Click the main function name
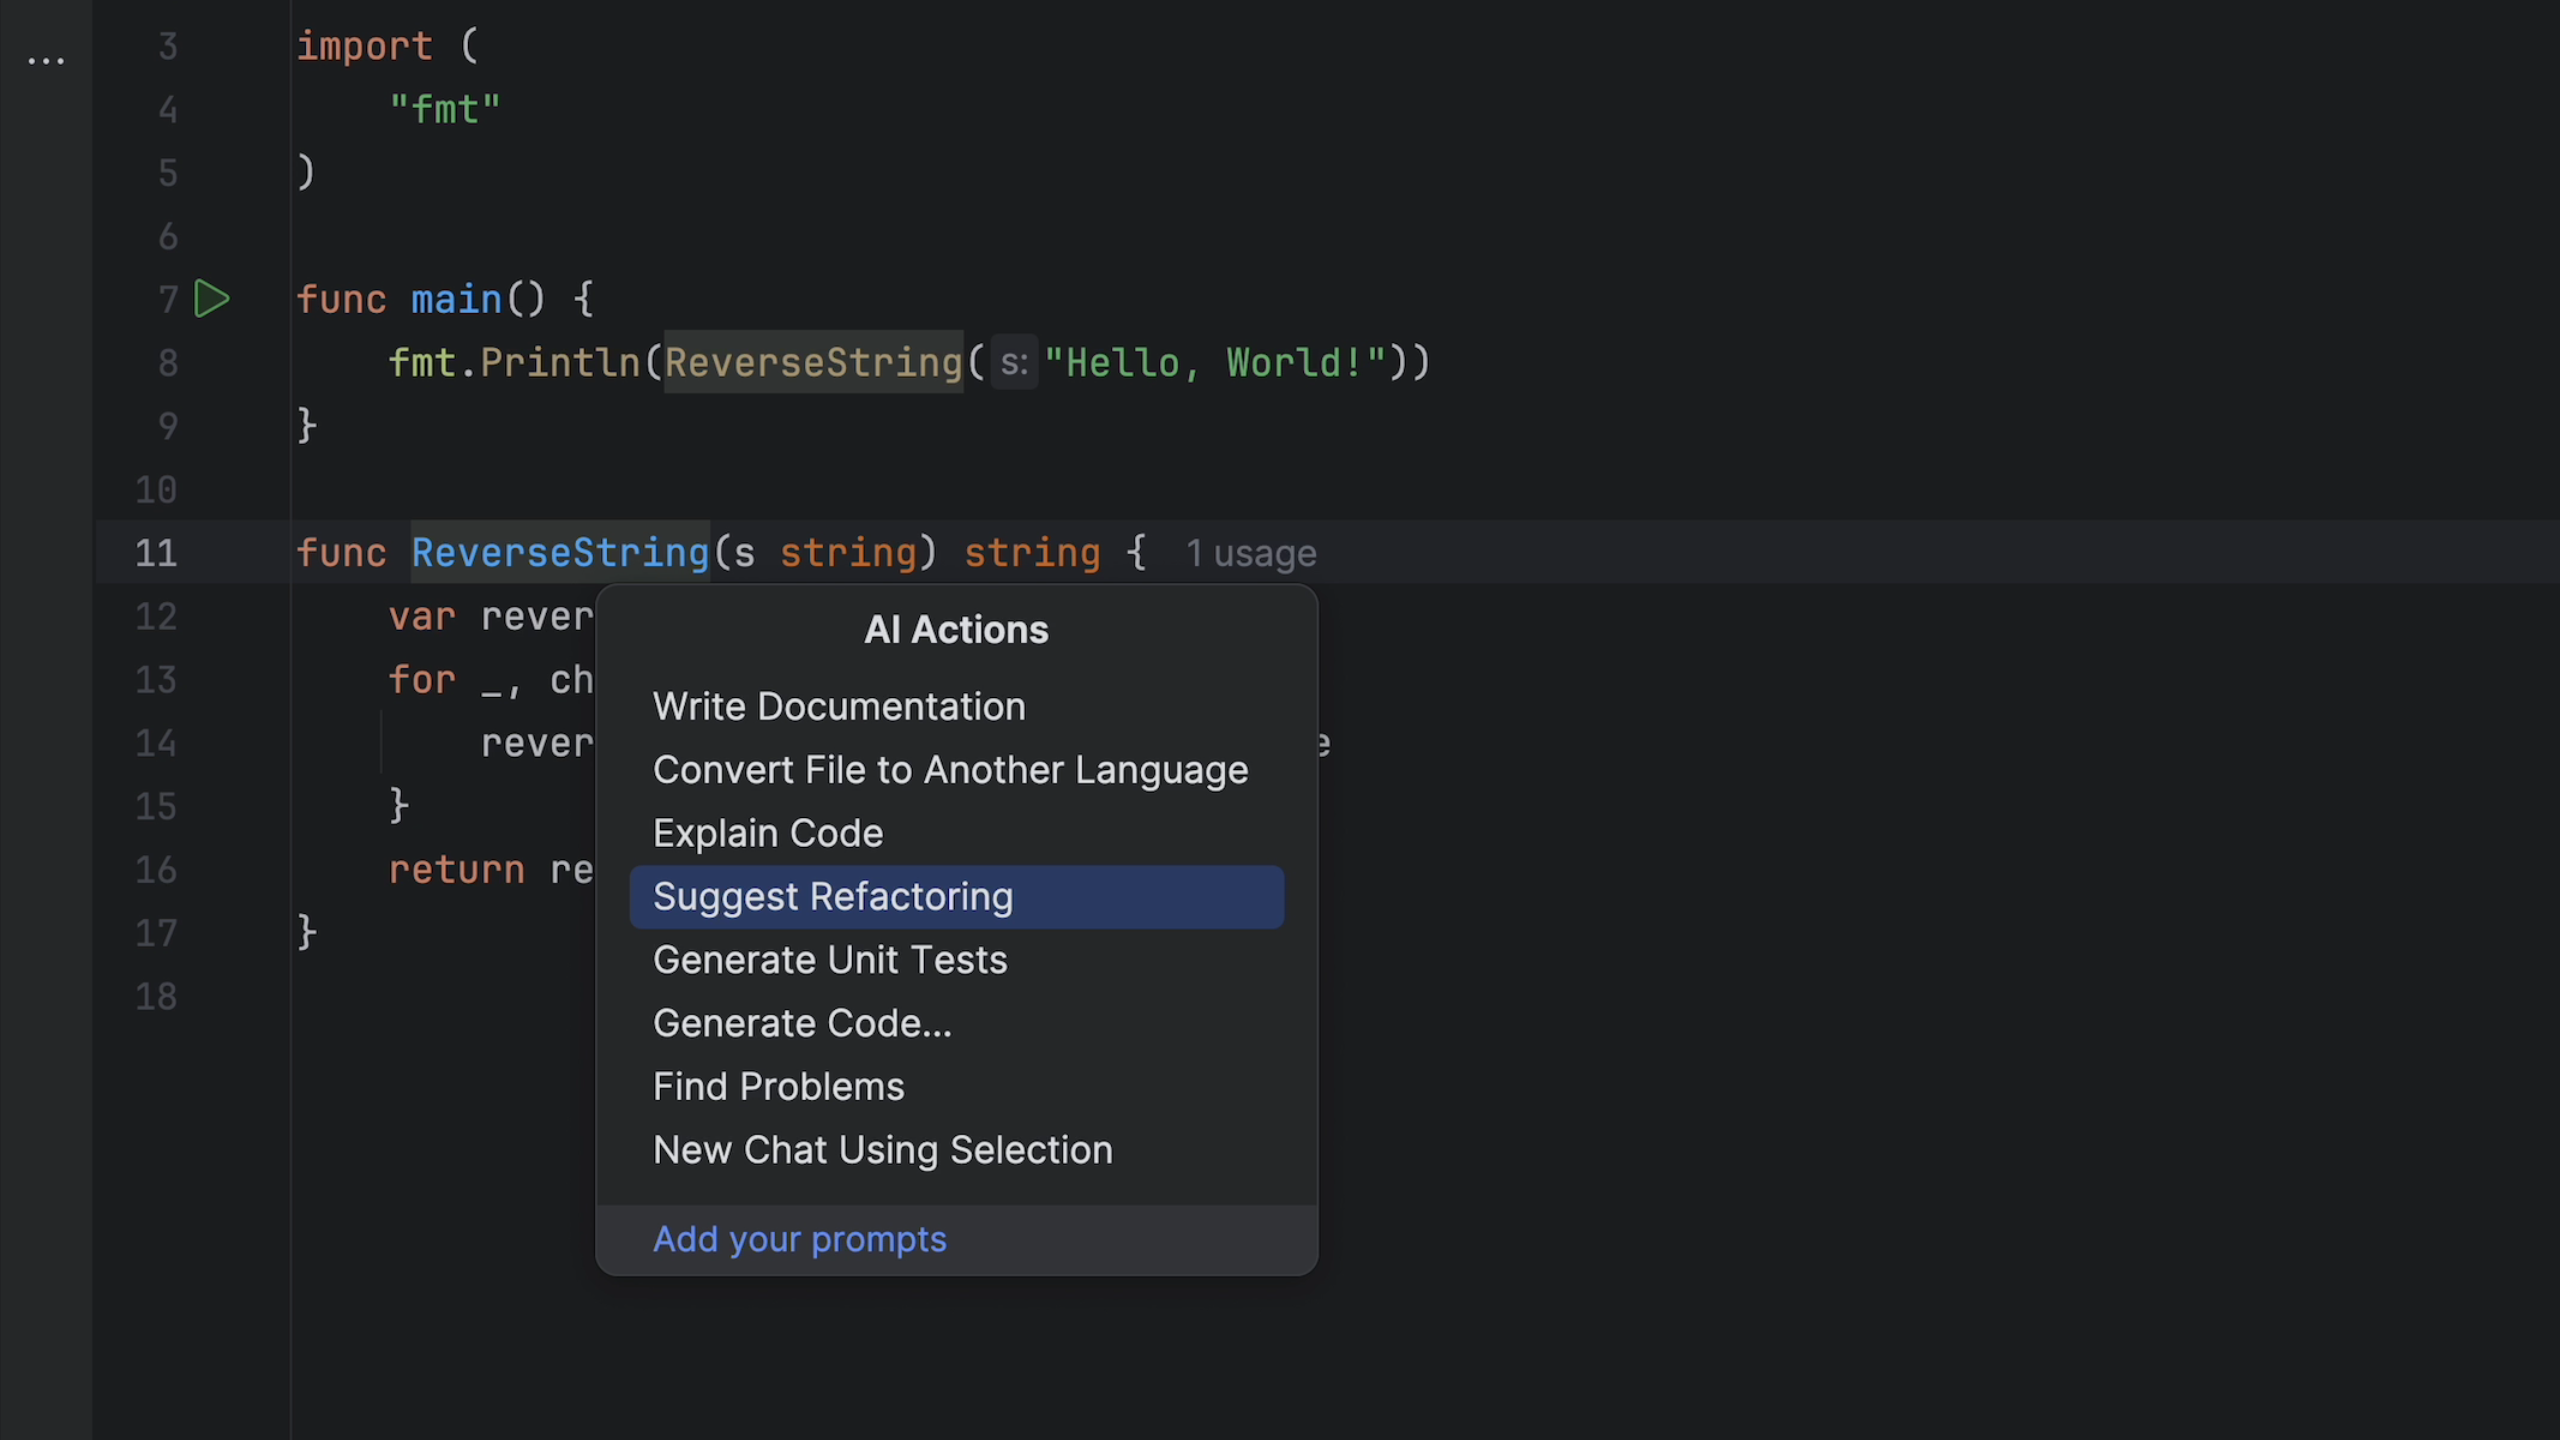 pos(456,299)
